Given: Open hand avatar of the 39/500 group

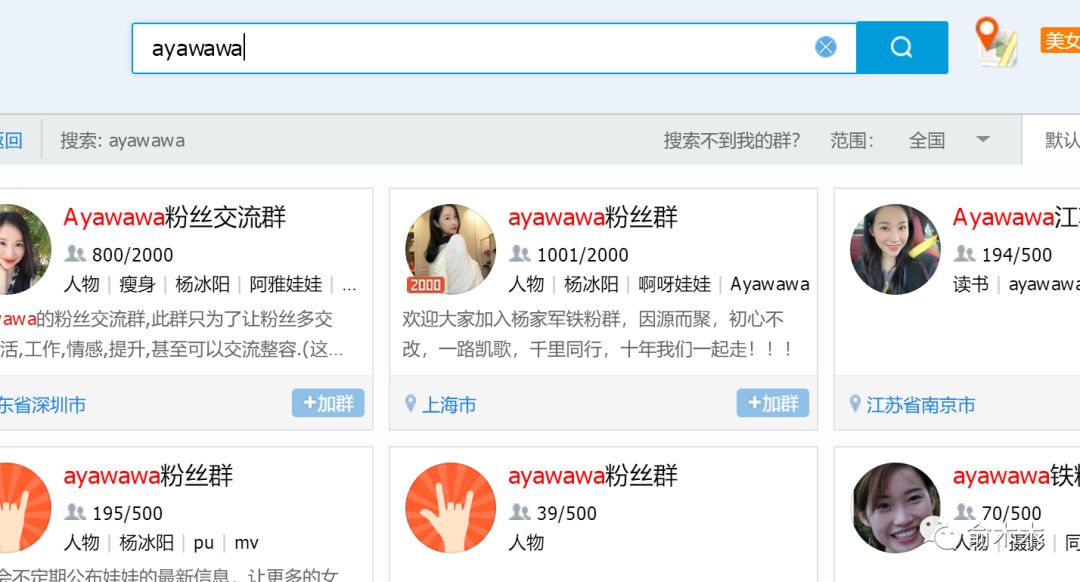Looking at the screenshot, I should point(450,508).
